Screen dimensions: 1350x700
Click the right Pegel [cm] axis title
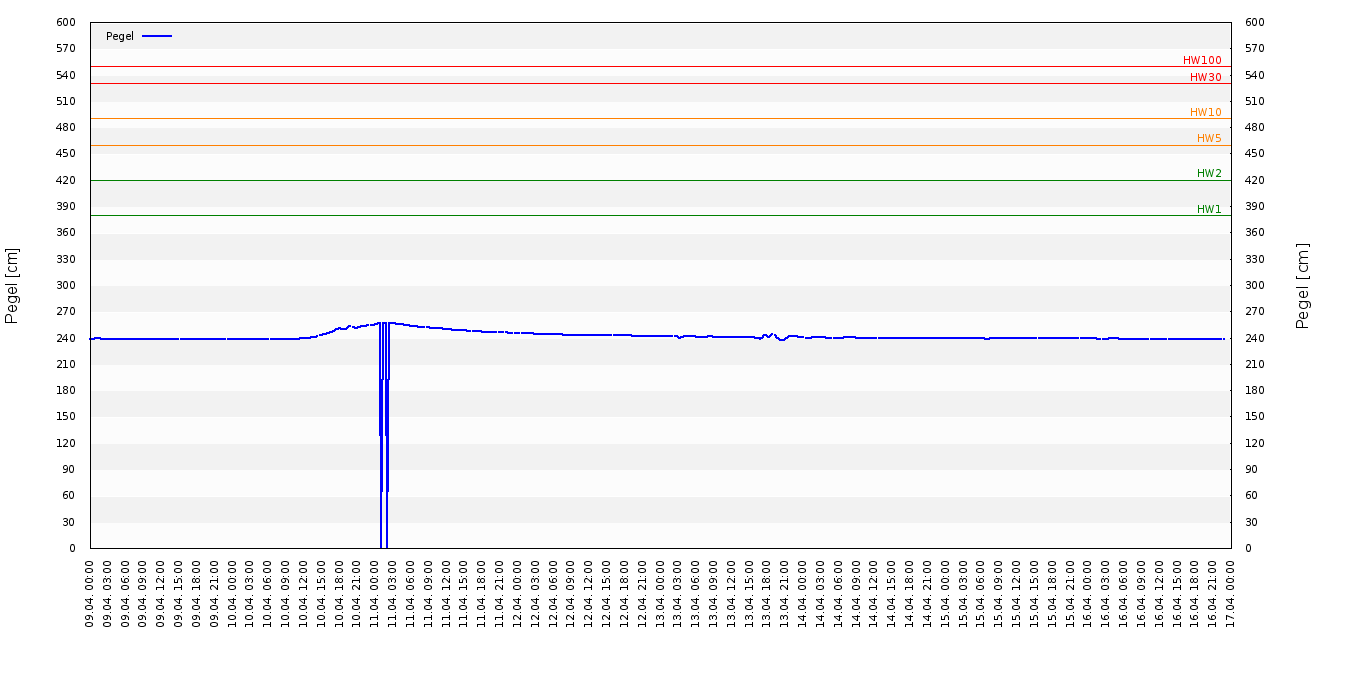click(1302, 285)
